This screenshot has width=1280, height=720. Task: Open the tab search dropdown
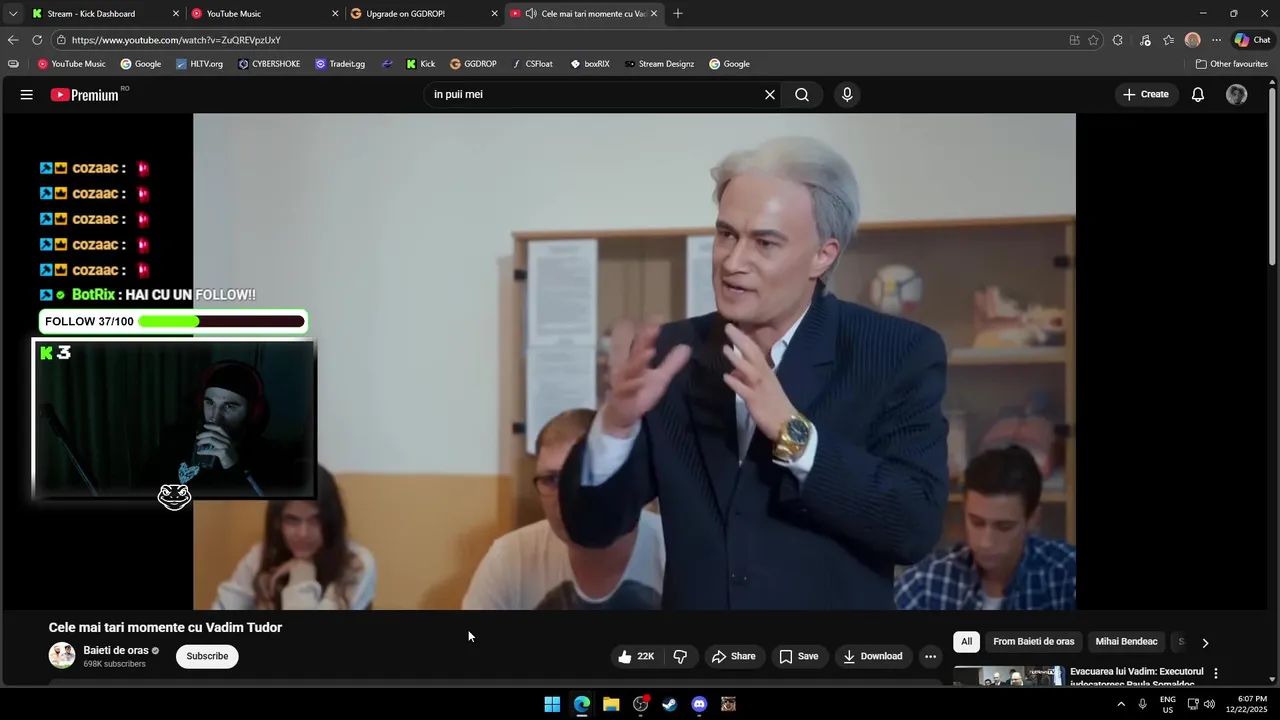pyautogui.click(x=12, y=14)
